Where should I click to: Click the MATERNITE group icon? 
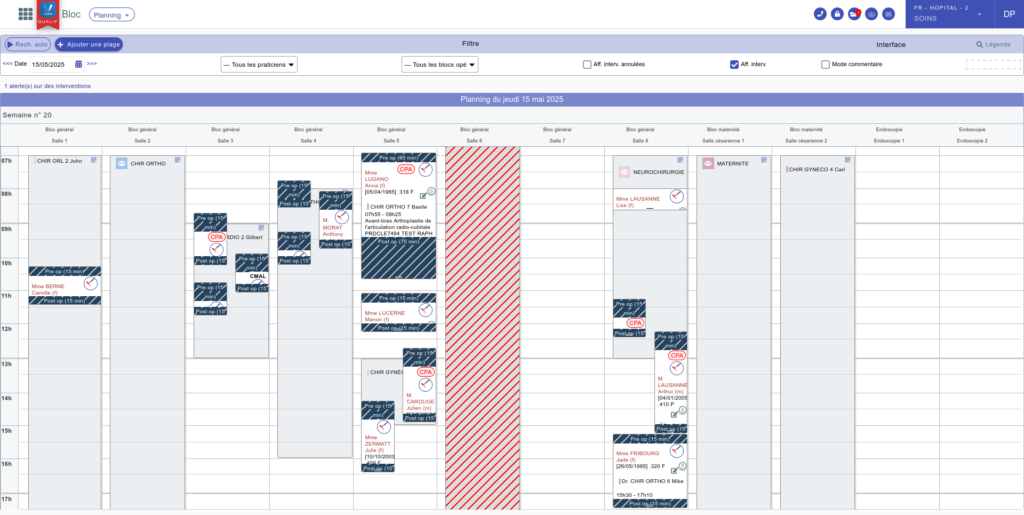coord(707,163)
